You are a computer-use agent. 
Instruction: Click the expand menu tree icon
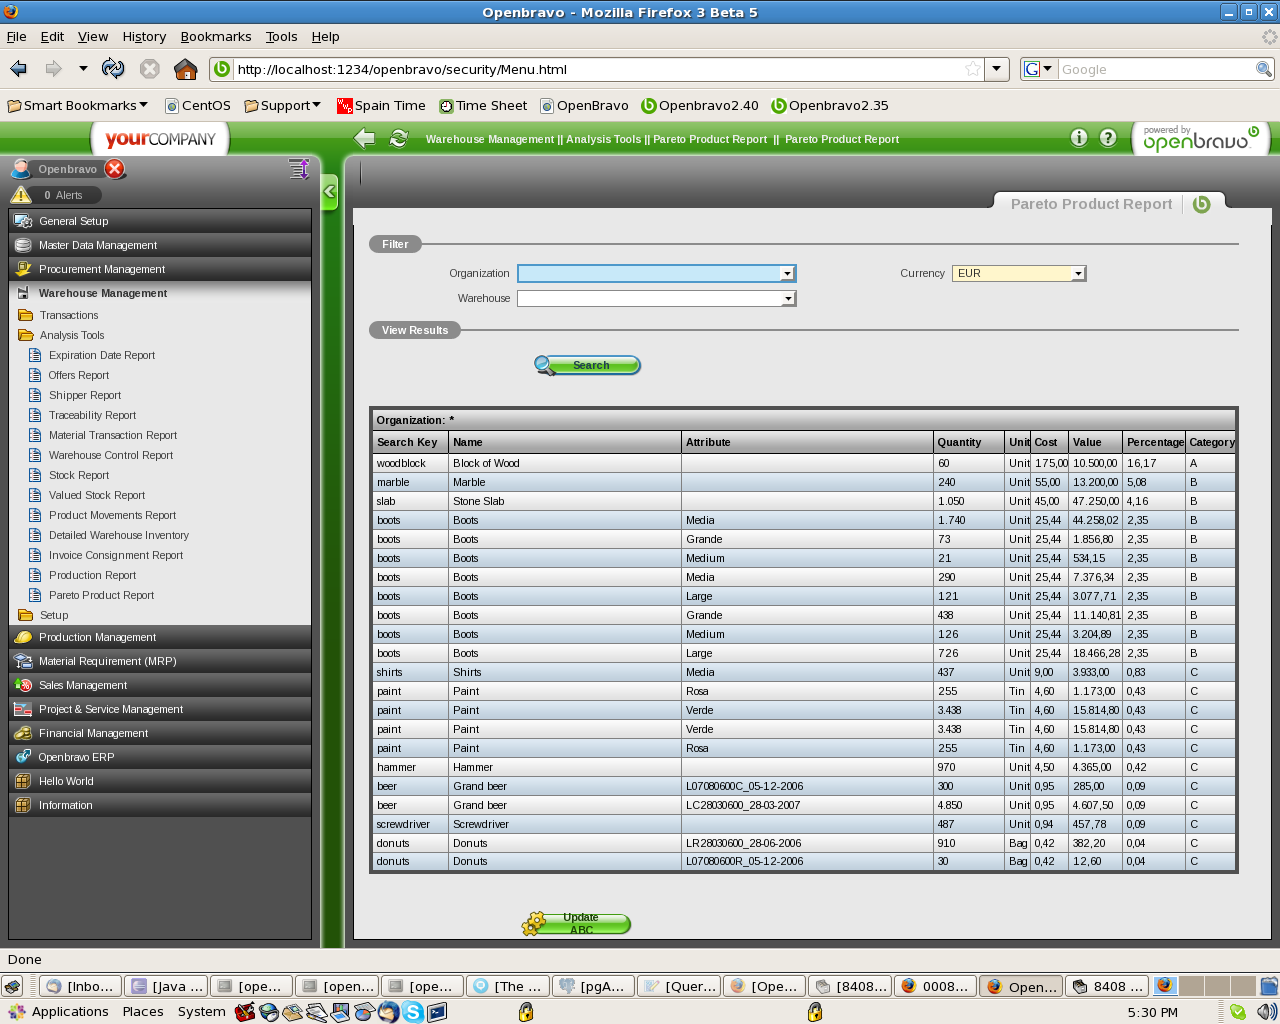click(298, 169)
